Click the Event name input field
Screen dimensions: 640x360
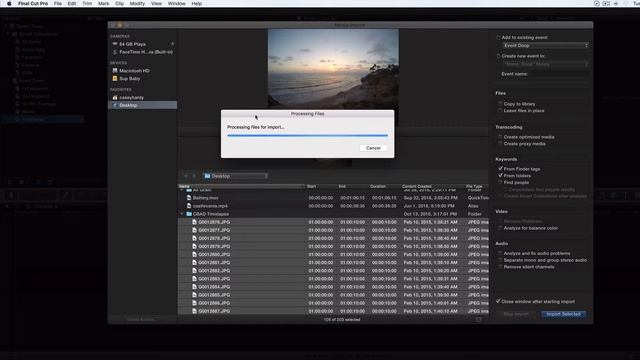pos(559,74)
